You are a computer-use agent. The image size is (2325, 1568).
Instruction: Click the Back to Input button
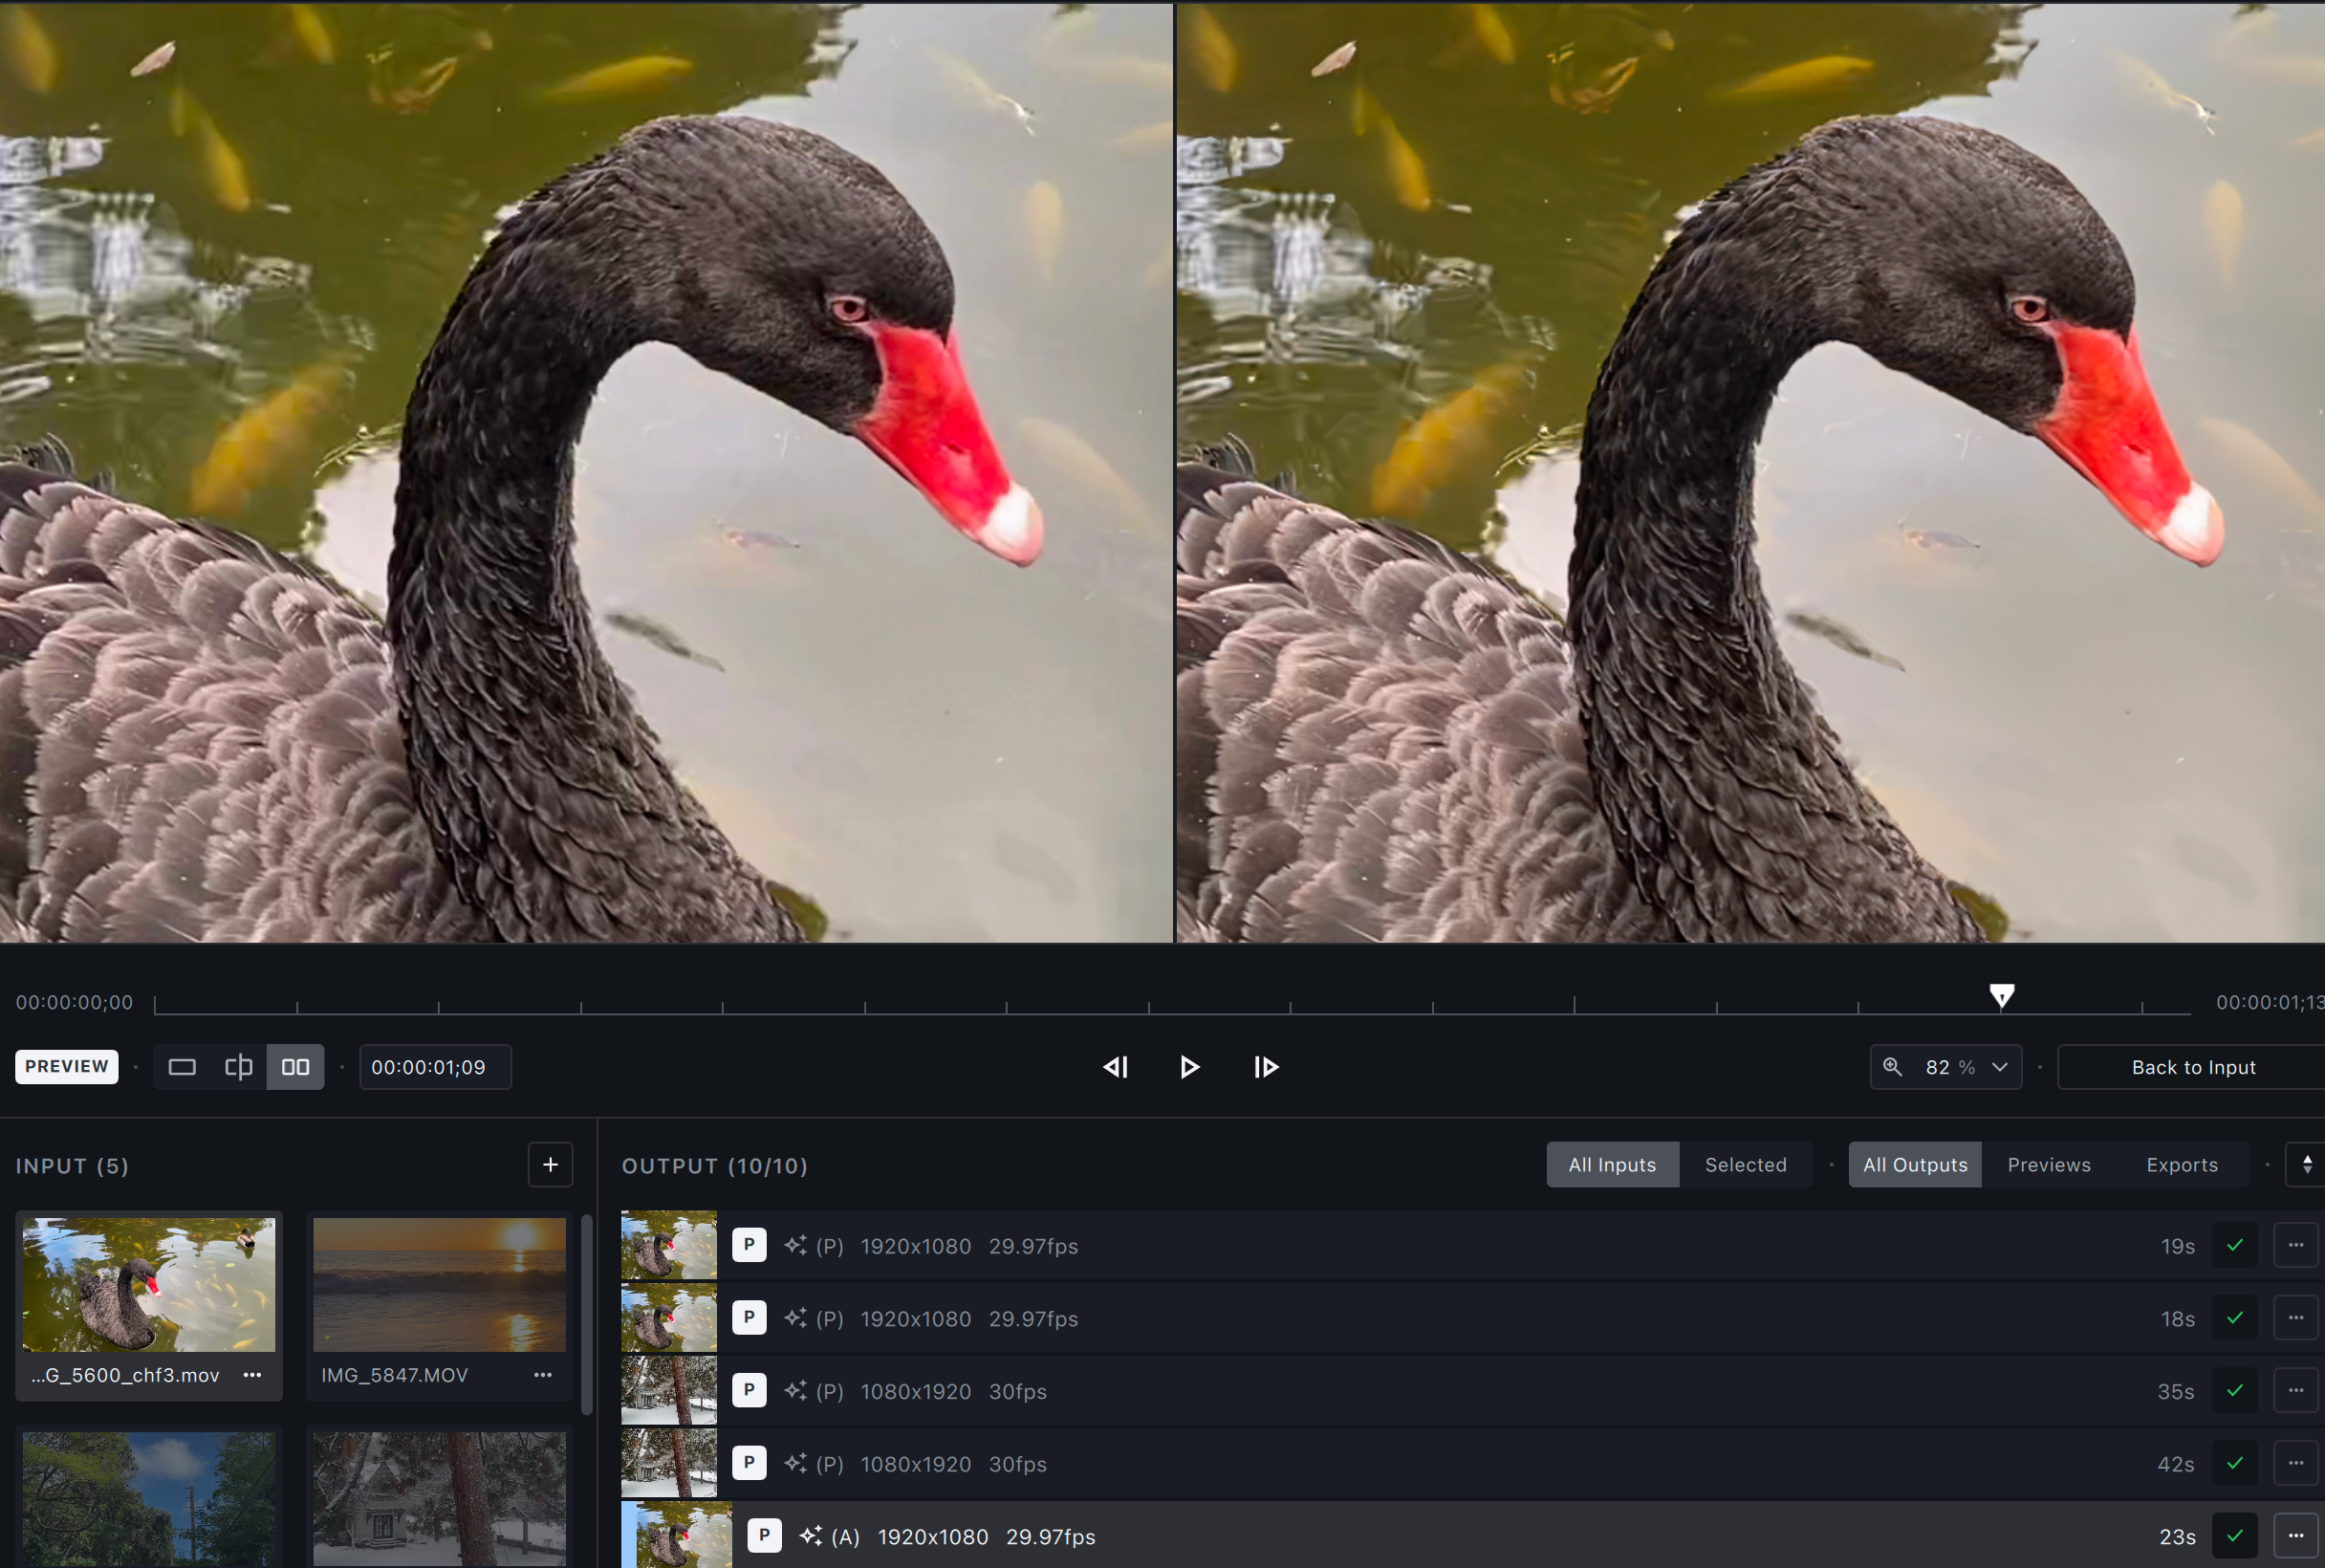[2193, 1067]
